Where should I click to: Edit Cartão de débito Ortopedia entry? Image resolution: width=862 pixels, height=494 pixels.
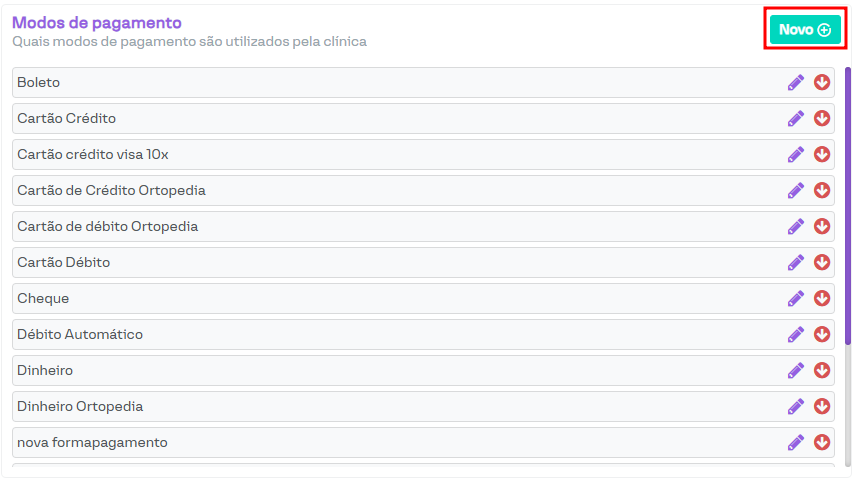point(796,226)
